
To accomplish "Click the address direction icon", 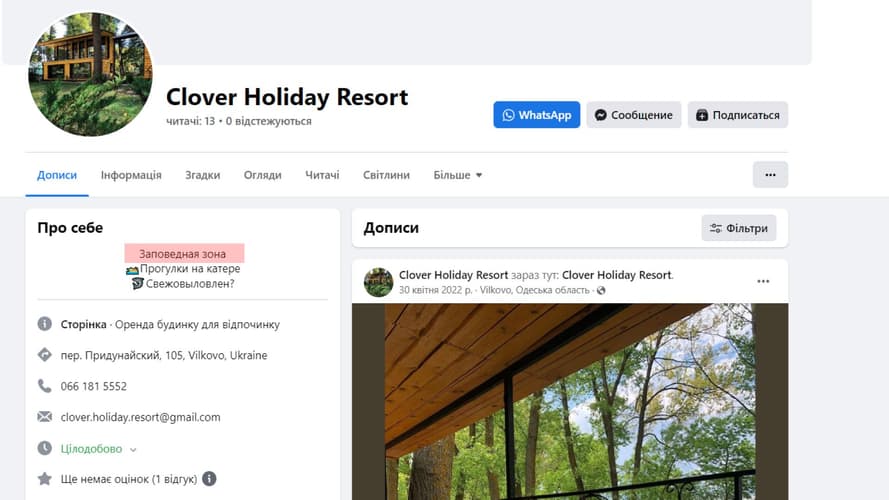I will (x=44, y=355).
